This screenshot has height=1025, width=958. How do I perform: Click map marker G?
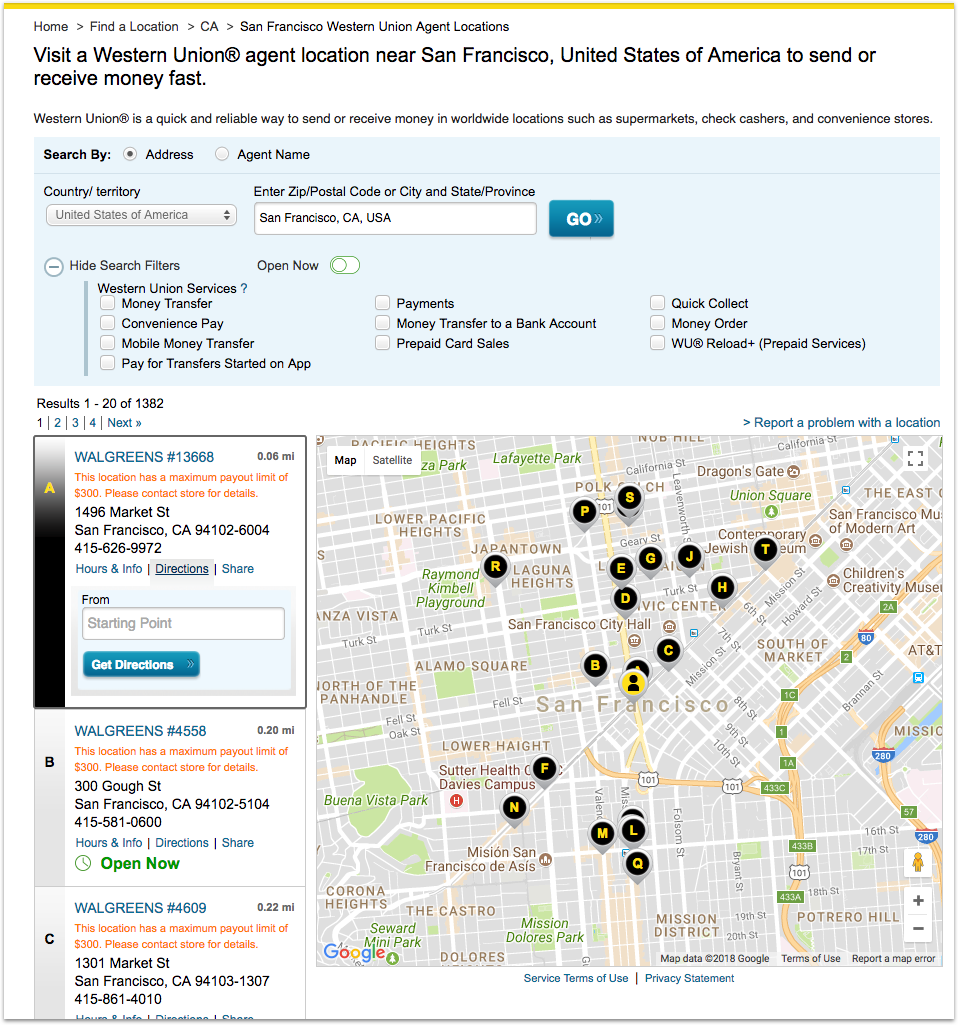pos(650,558)
